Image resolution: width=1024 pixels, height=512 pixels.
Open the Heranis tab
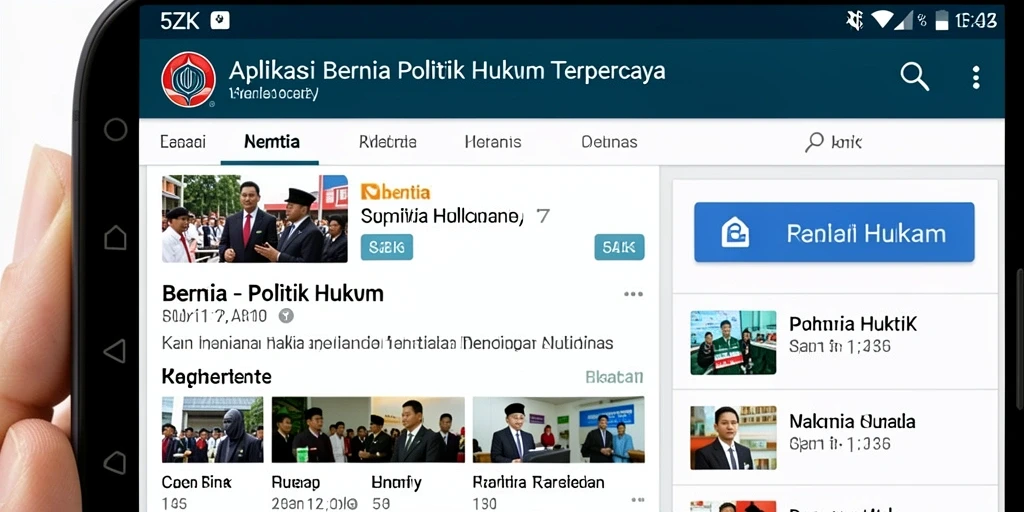tap(493, 142)
